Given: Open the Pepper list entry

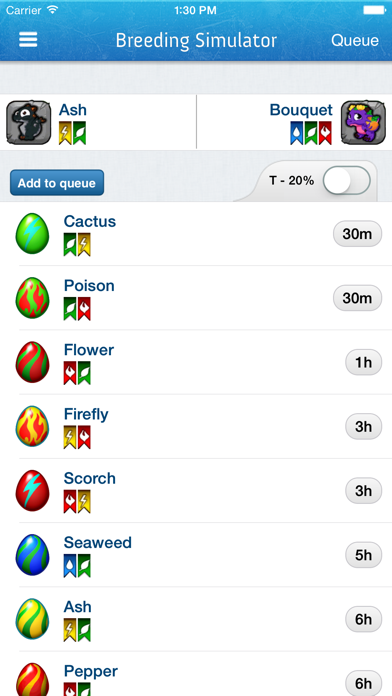Looking at the screenshot, I should (x=196, y=674).
